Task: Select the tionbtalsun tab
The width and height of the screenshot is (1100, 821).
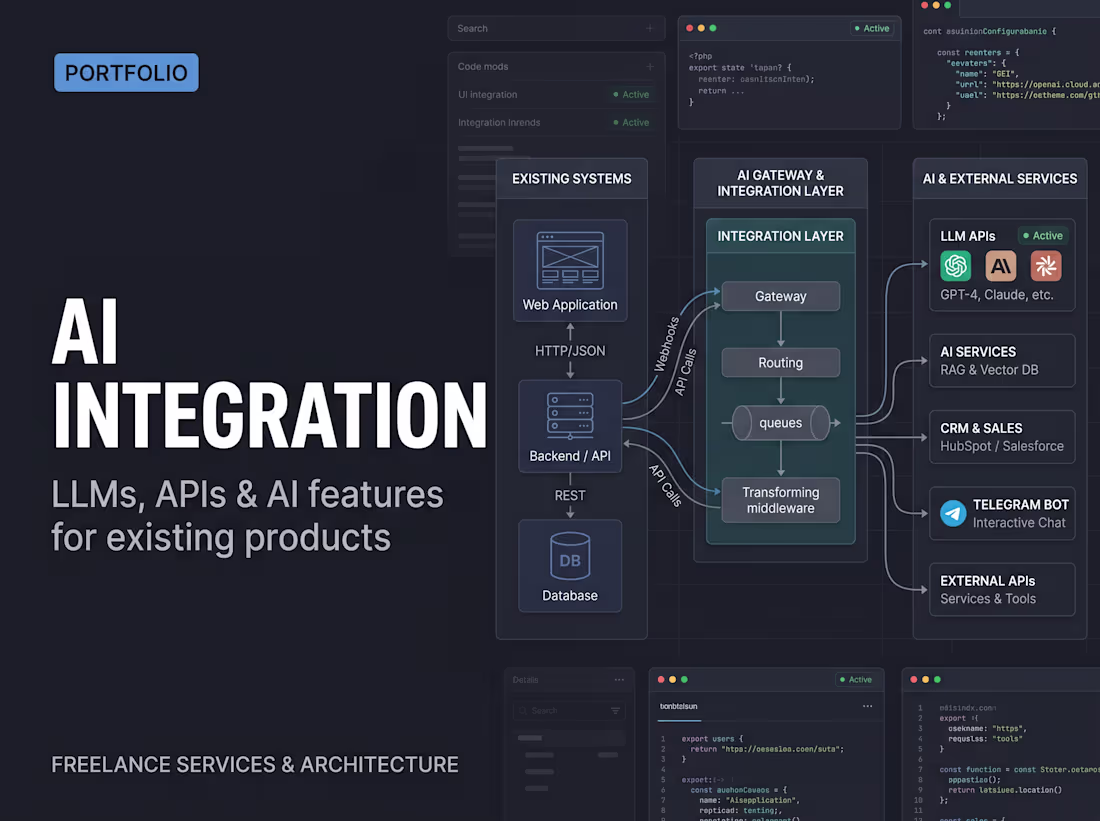Action: tap(678, 707)
